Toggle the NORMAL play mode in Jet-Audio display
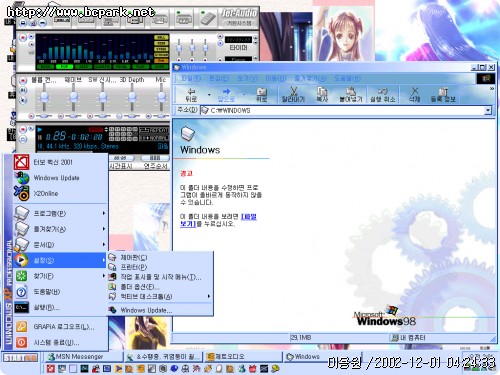This screenshot has width=500, height=375. point(154,138)
